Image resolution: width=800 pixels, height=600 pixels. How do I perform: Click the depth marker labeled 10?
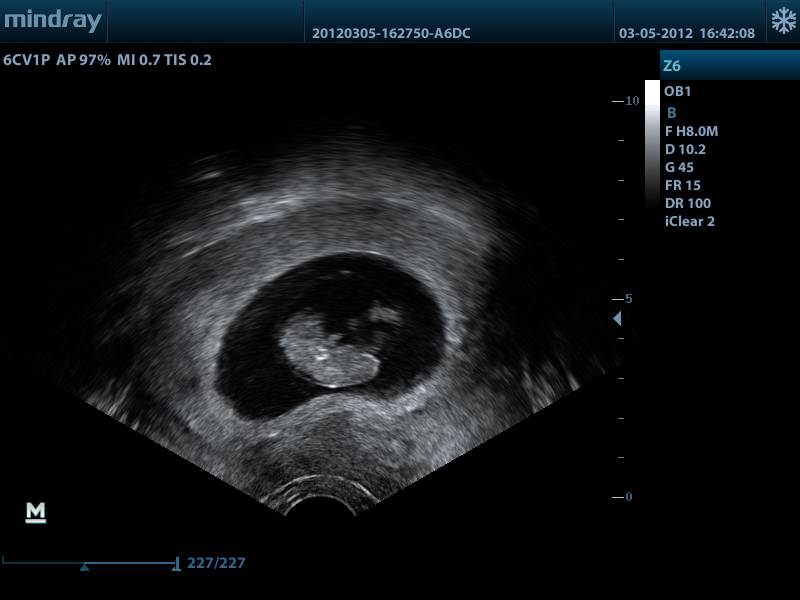(630, 101)
